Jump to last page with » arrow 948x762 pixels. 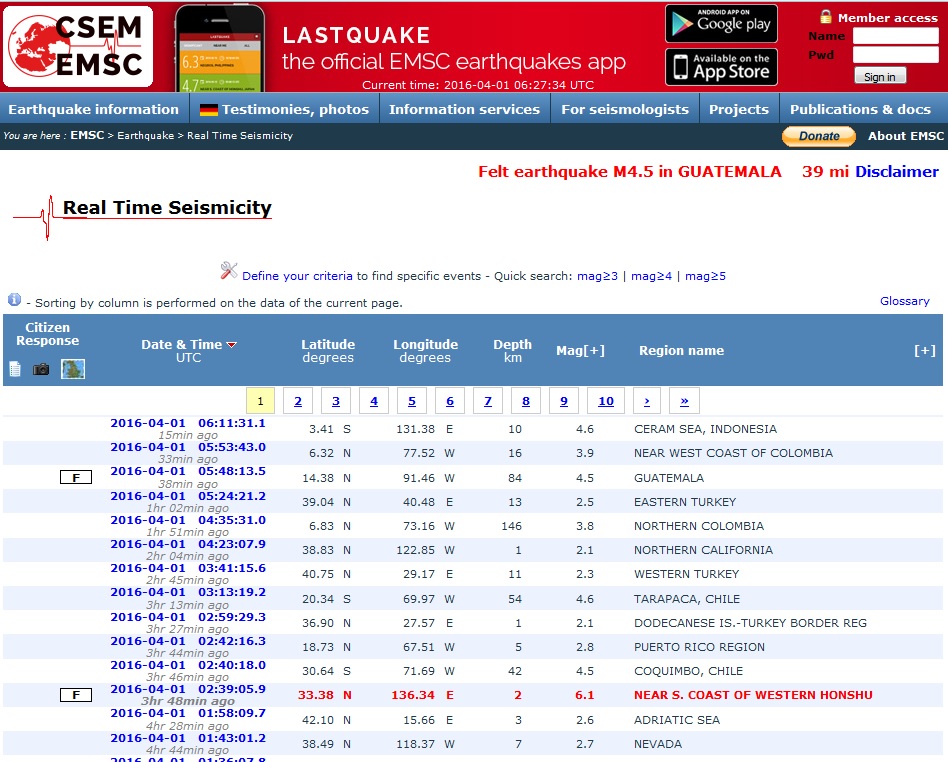point(684,401)
